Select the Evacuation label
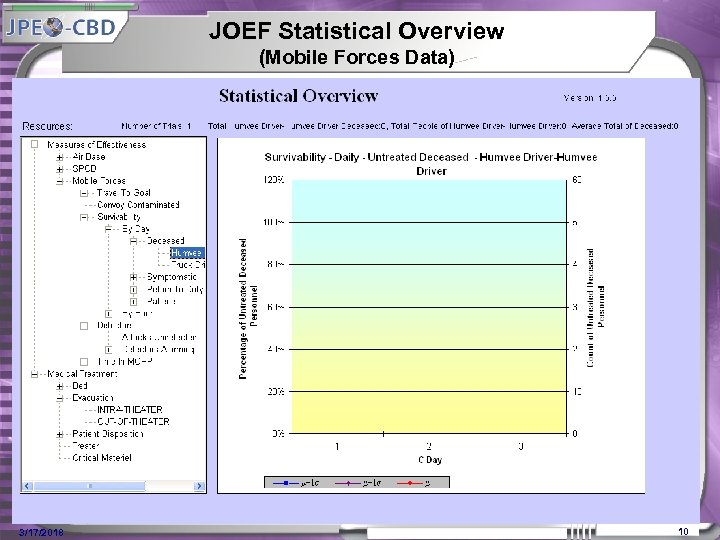Screen dimensions: 720x540 point(93,398)
